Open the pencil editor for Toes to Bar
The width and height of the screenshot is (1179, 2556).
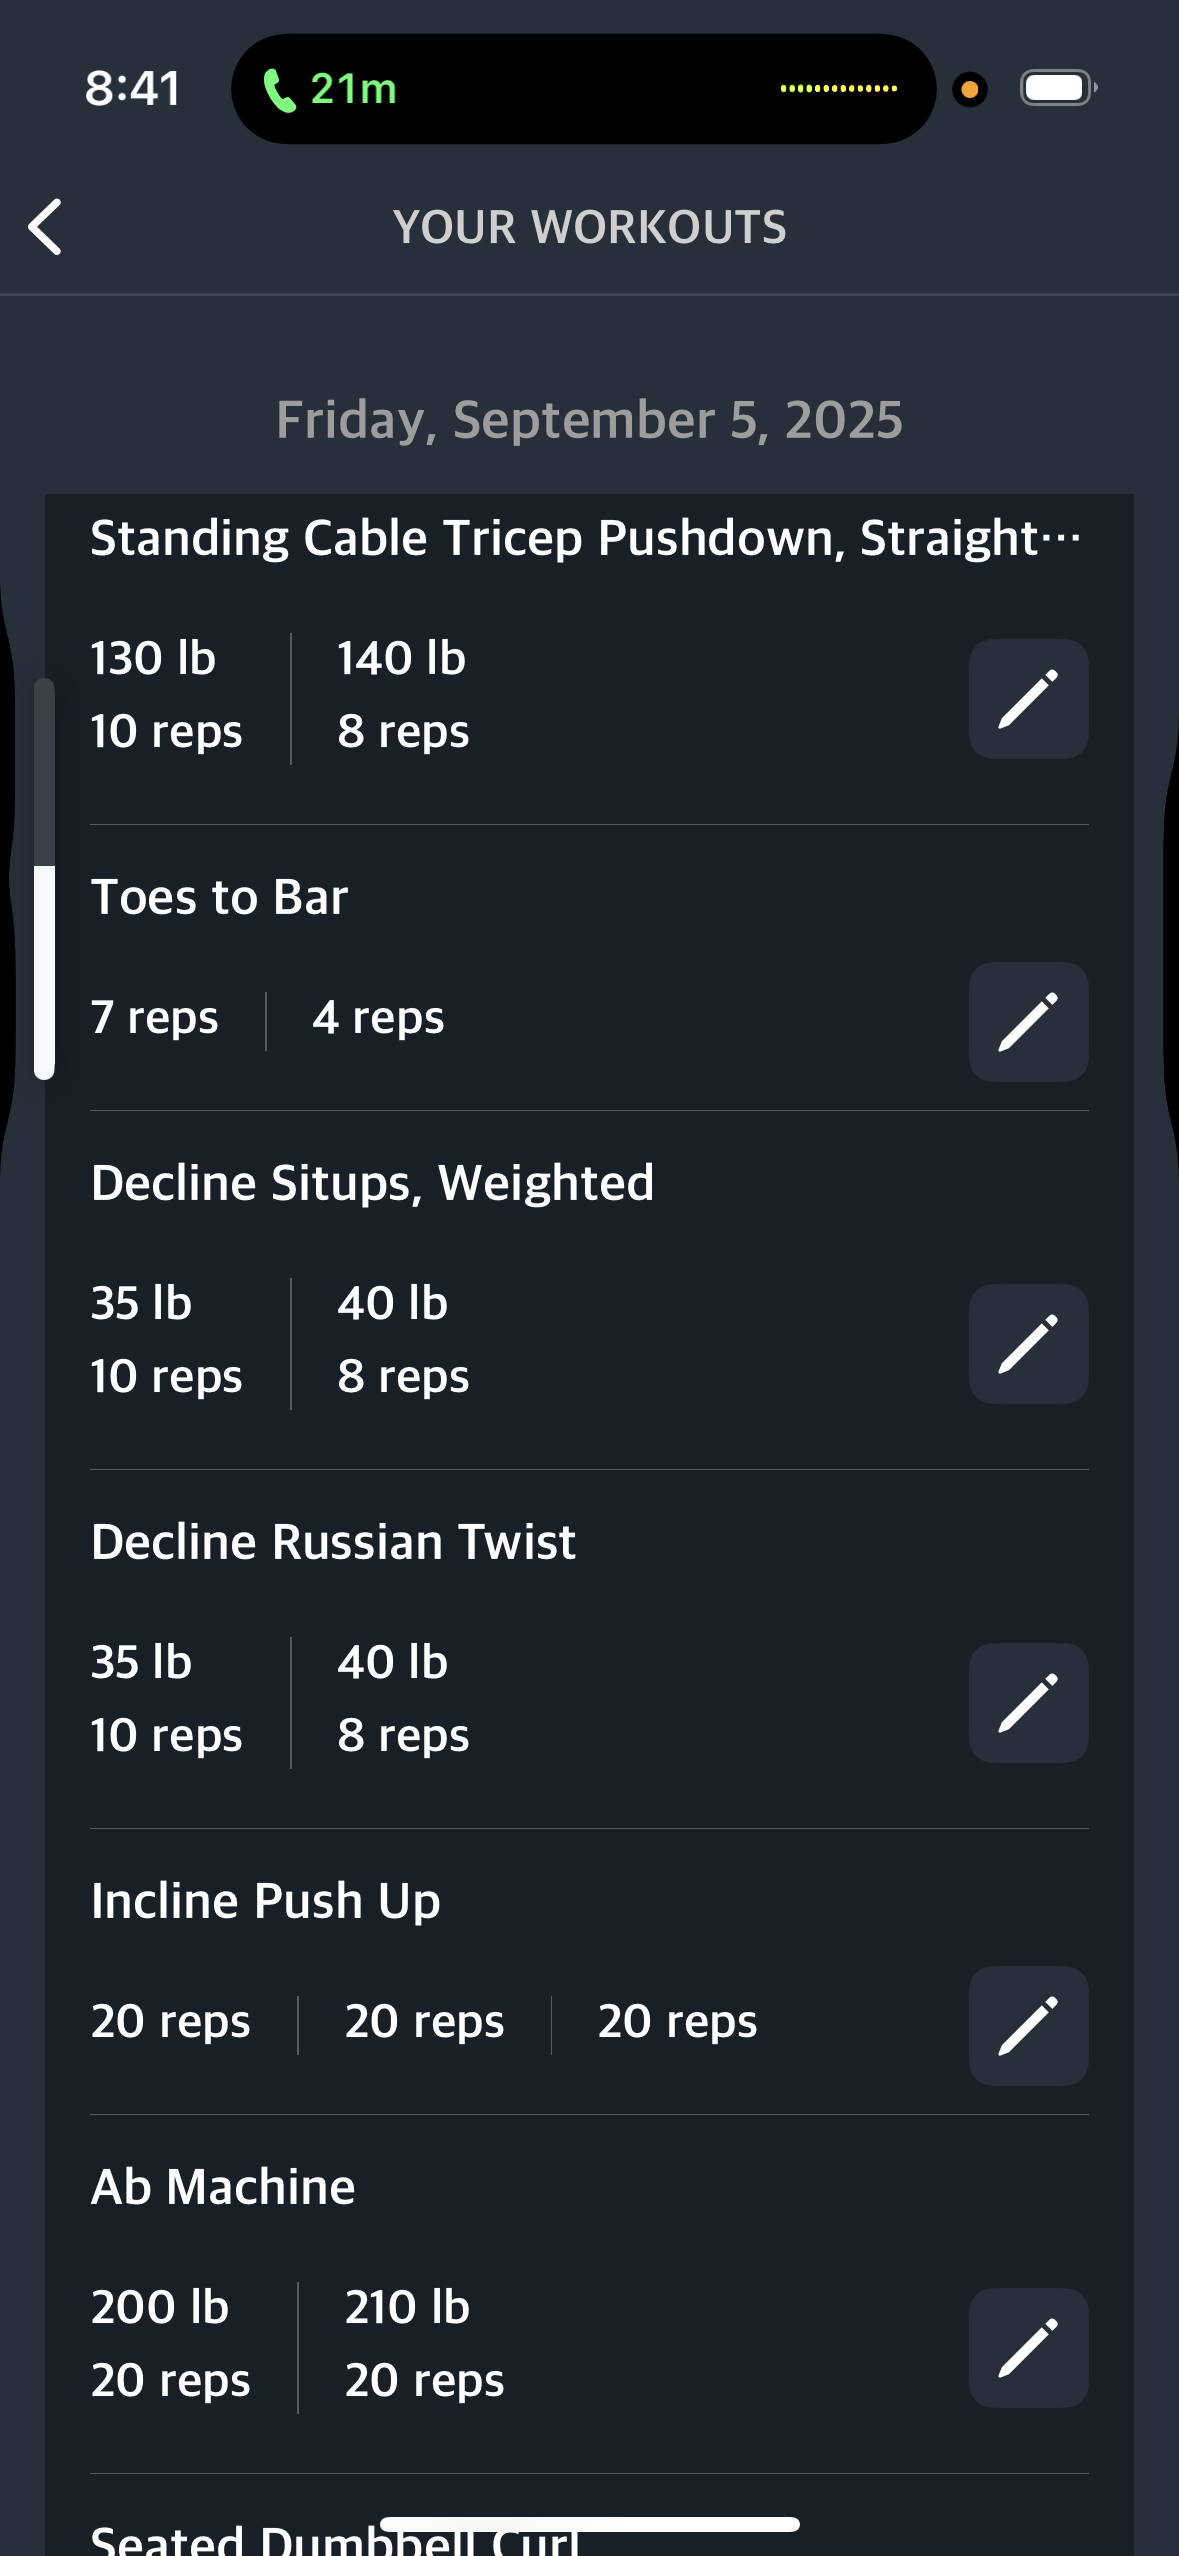[1028, 1022]
